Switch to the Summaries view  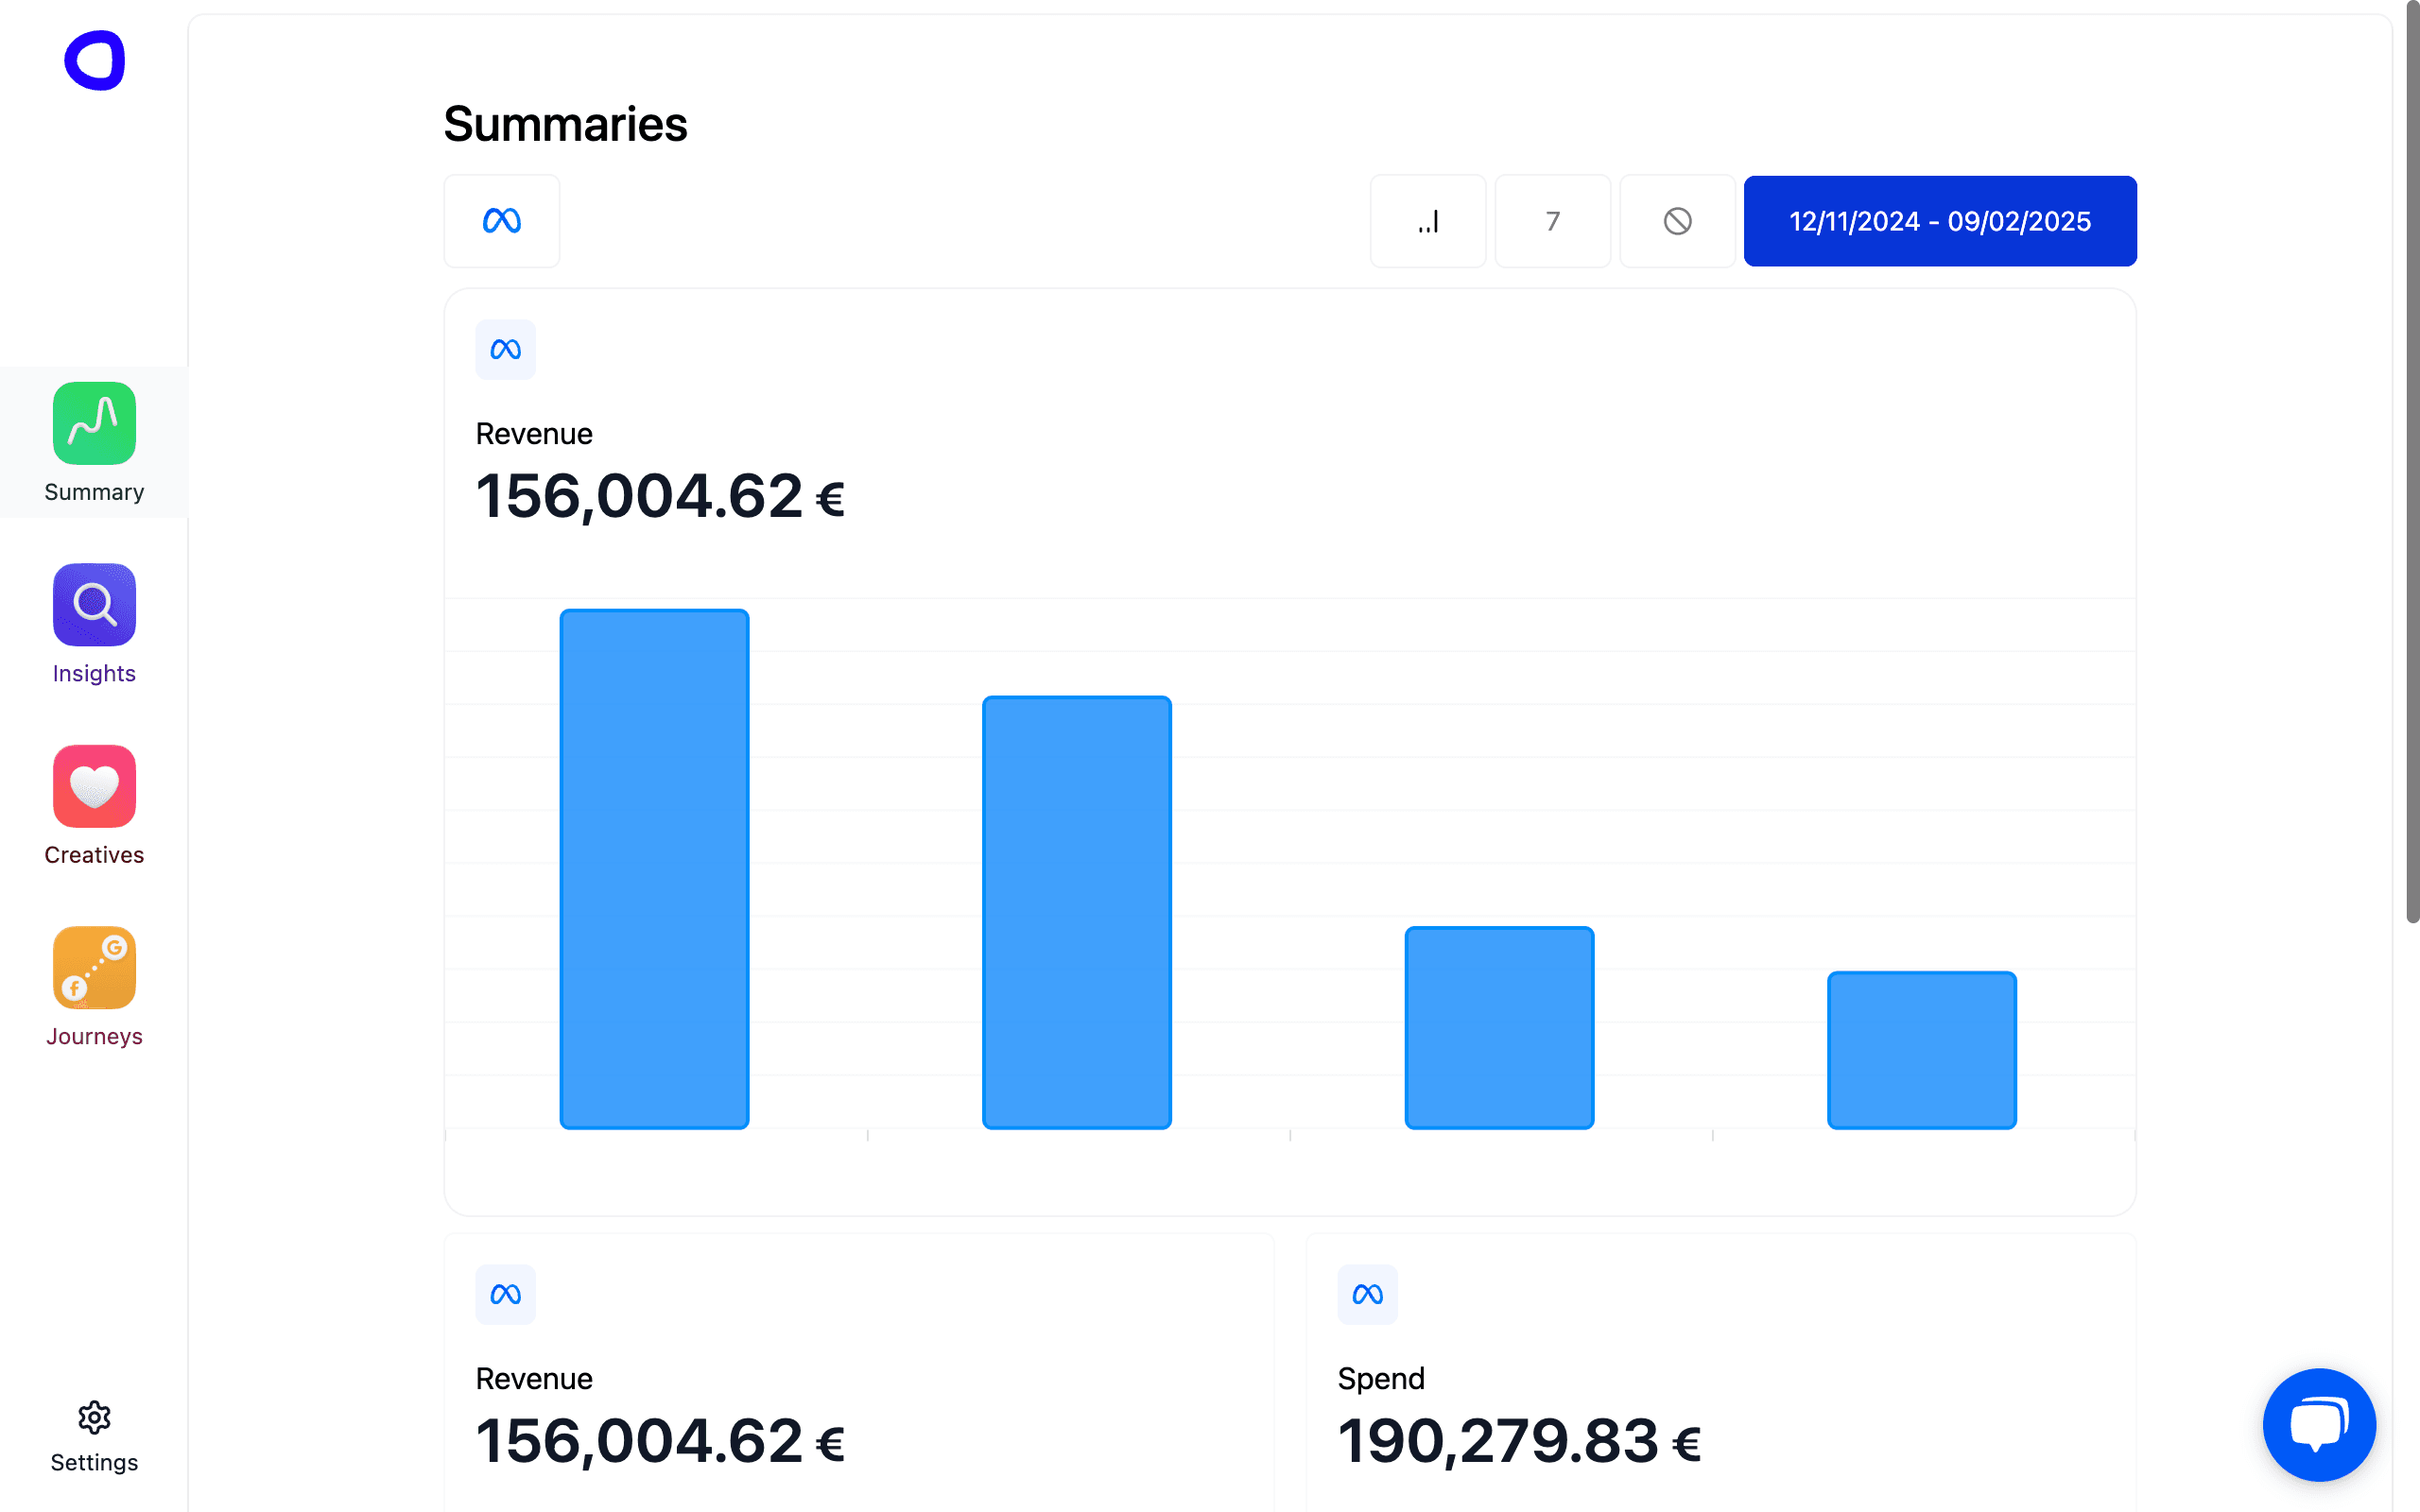point(565,122)
